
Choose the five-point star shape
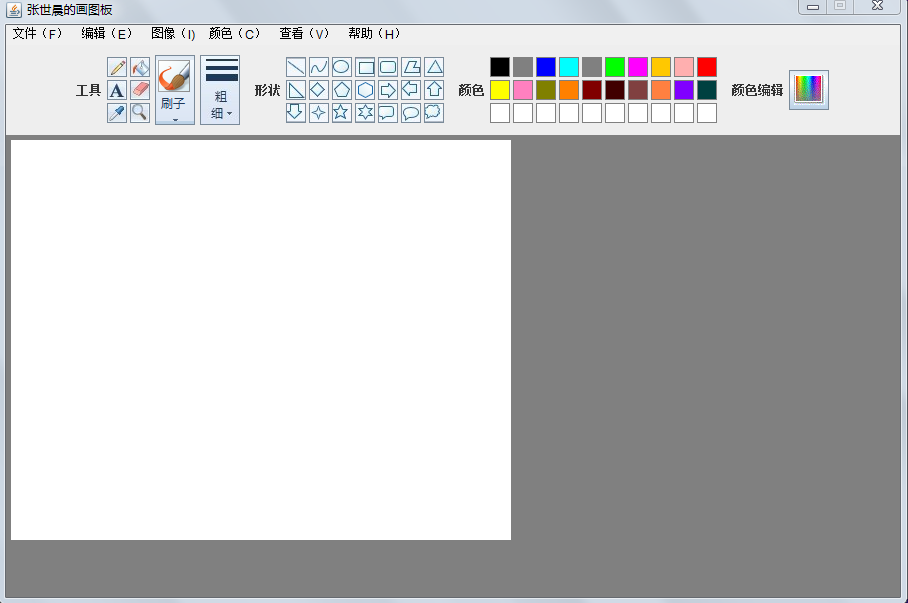coord(342,113)
